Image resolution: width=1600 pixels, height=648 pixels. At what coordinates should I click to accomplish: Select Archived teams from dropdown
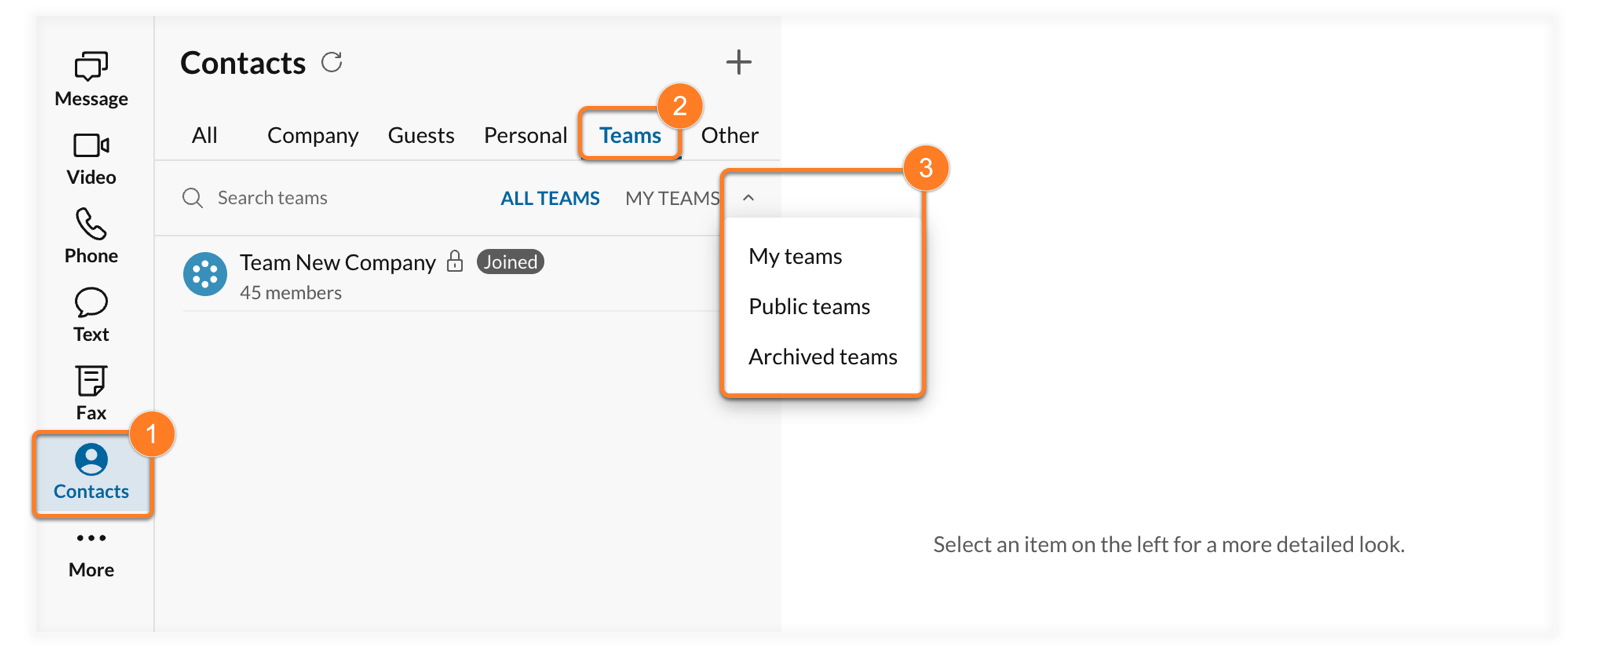pyautogui.click(x=822, y=356)
